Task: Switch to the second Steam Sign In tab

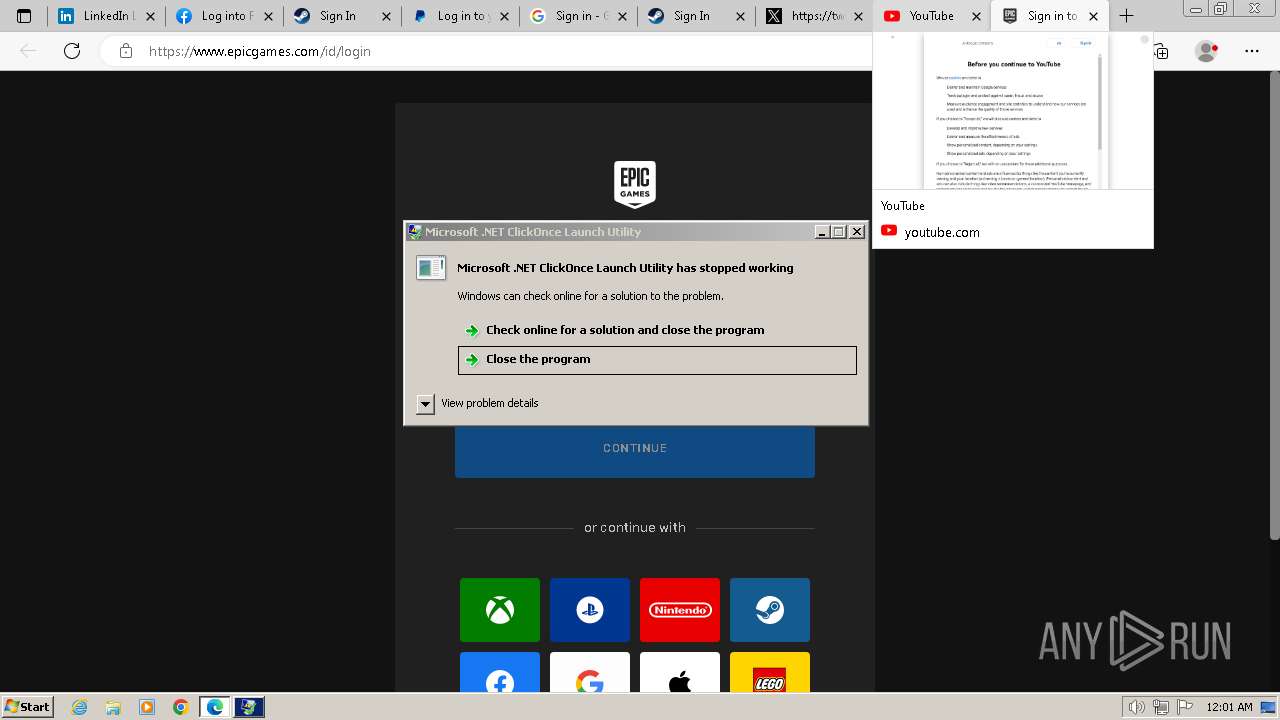Action: tap(696, 16)
